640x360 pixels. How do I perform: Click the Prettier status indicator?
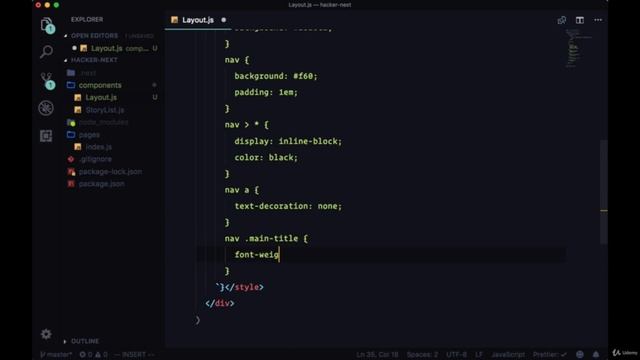[549, 354]
